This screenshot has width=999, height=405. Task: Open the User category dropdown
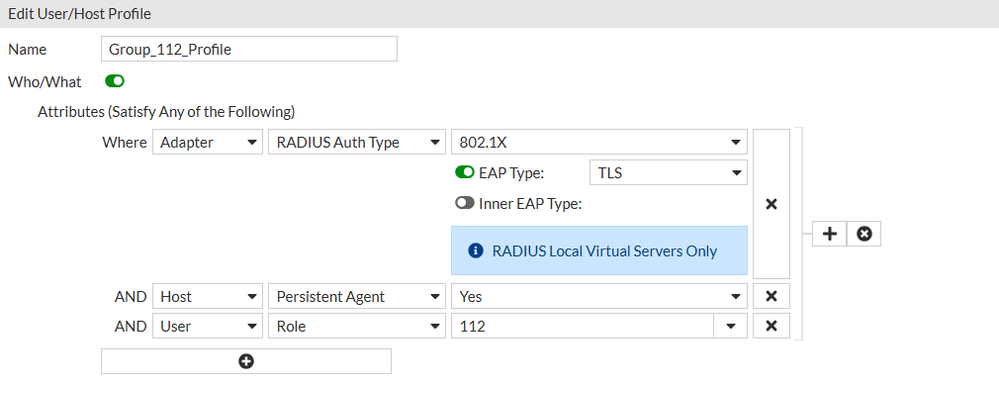(x=207, y=326)
